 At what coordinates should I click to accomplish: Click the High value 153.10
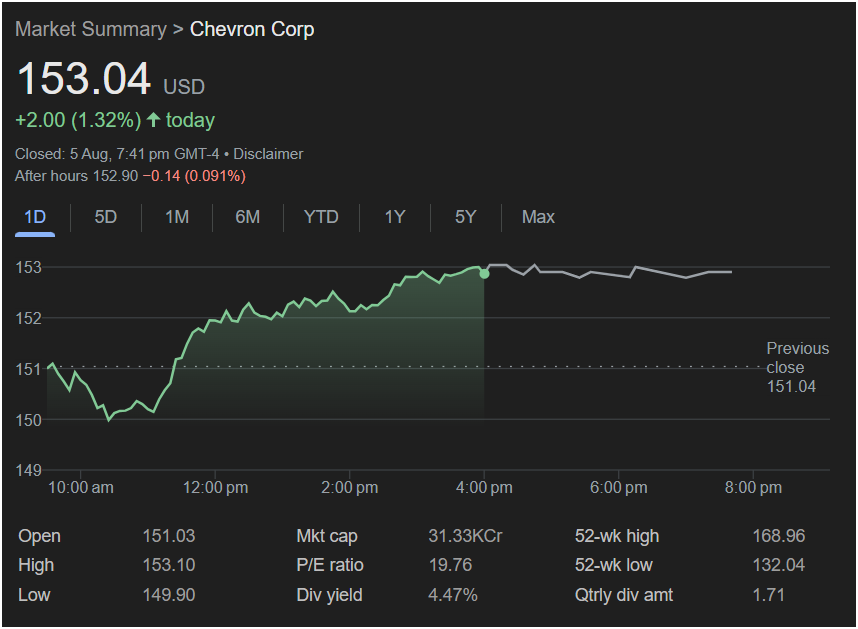pyautogui.click(x=169, y=565)
